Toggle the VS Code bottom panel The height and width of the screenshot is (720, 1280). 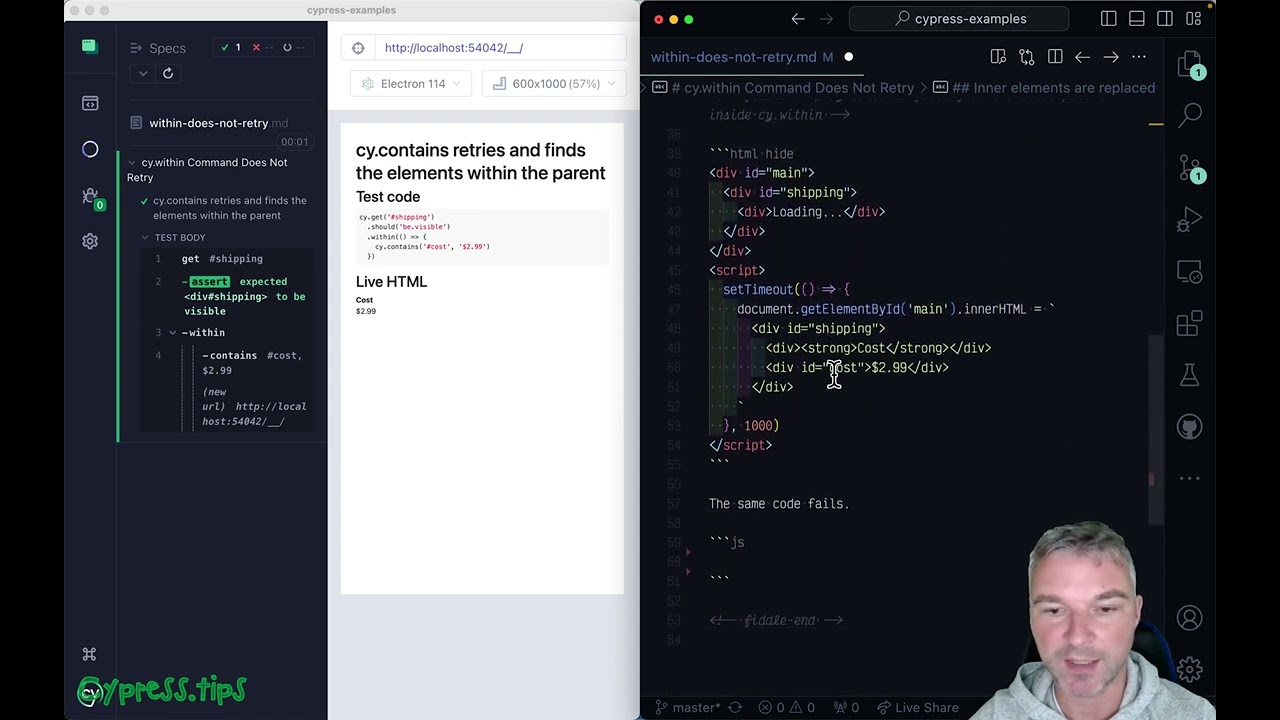click(1137, 19)
